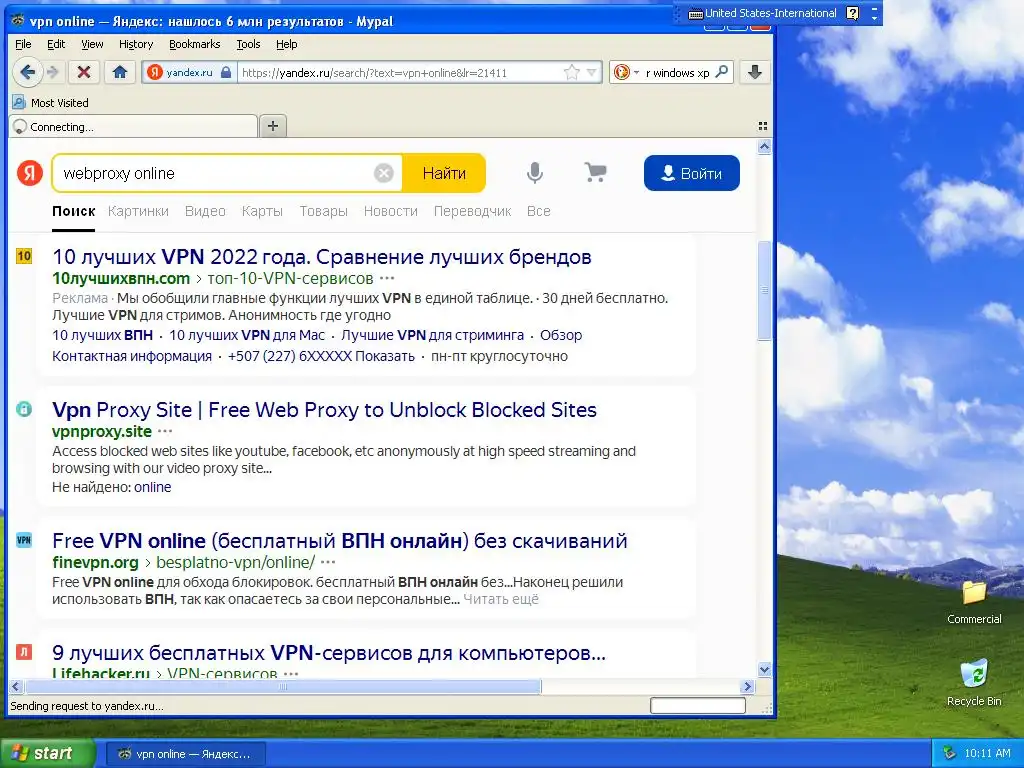Screen dimensions: 1024x768
Task: Open '10 лучших VPN для Mac' sitelink
Action: coord(247,335)
